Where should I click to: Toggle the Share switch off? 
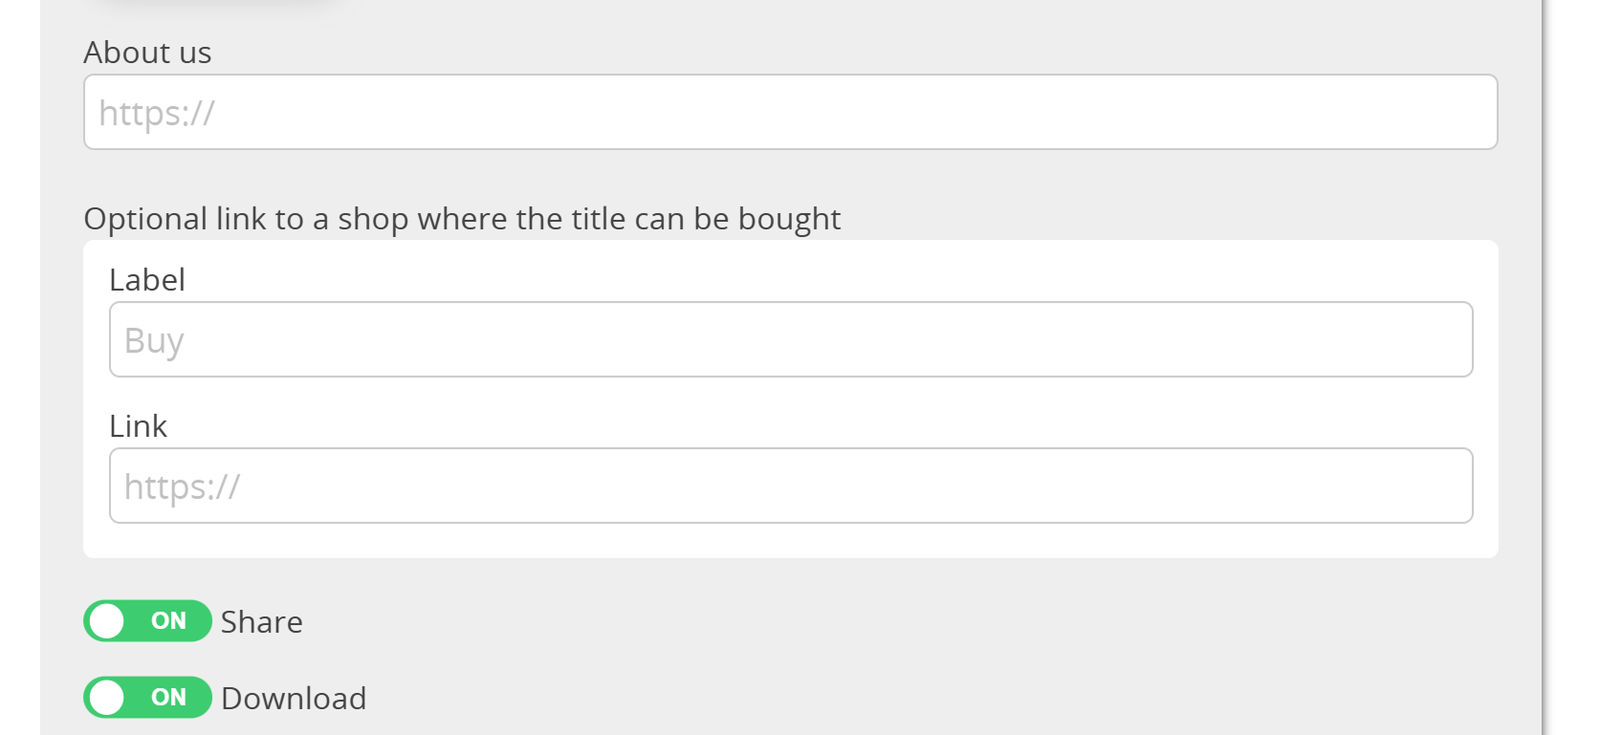pos(147,621)
